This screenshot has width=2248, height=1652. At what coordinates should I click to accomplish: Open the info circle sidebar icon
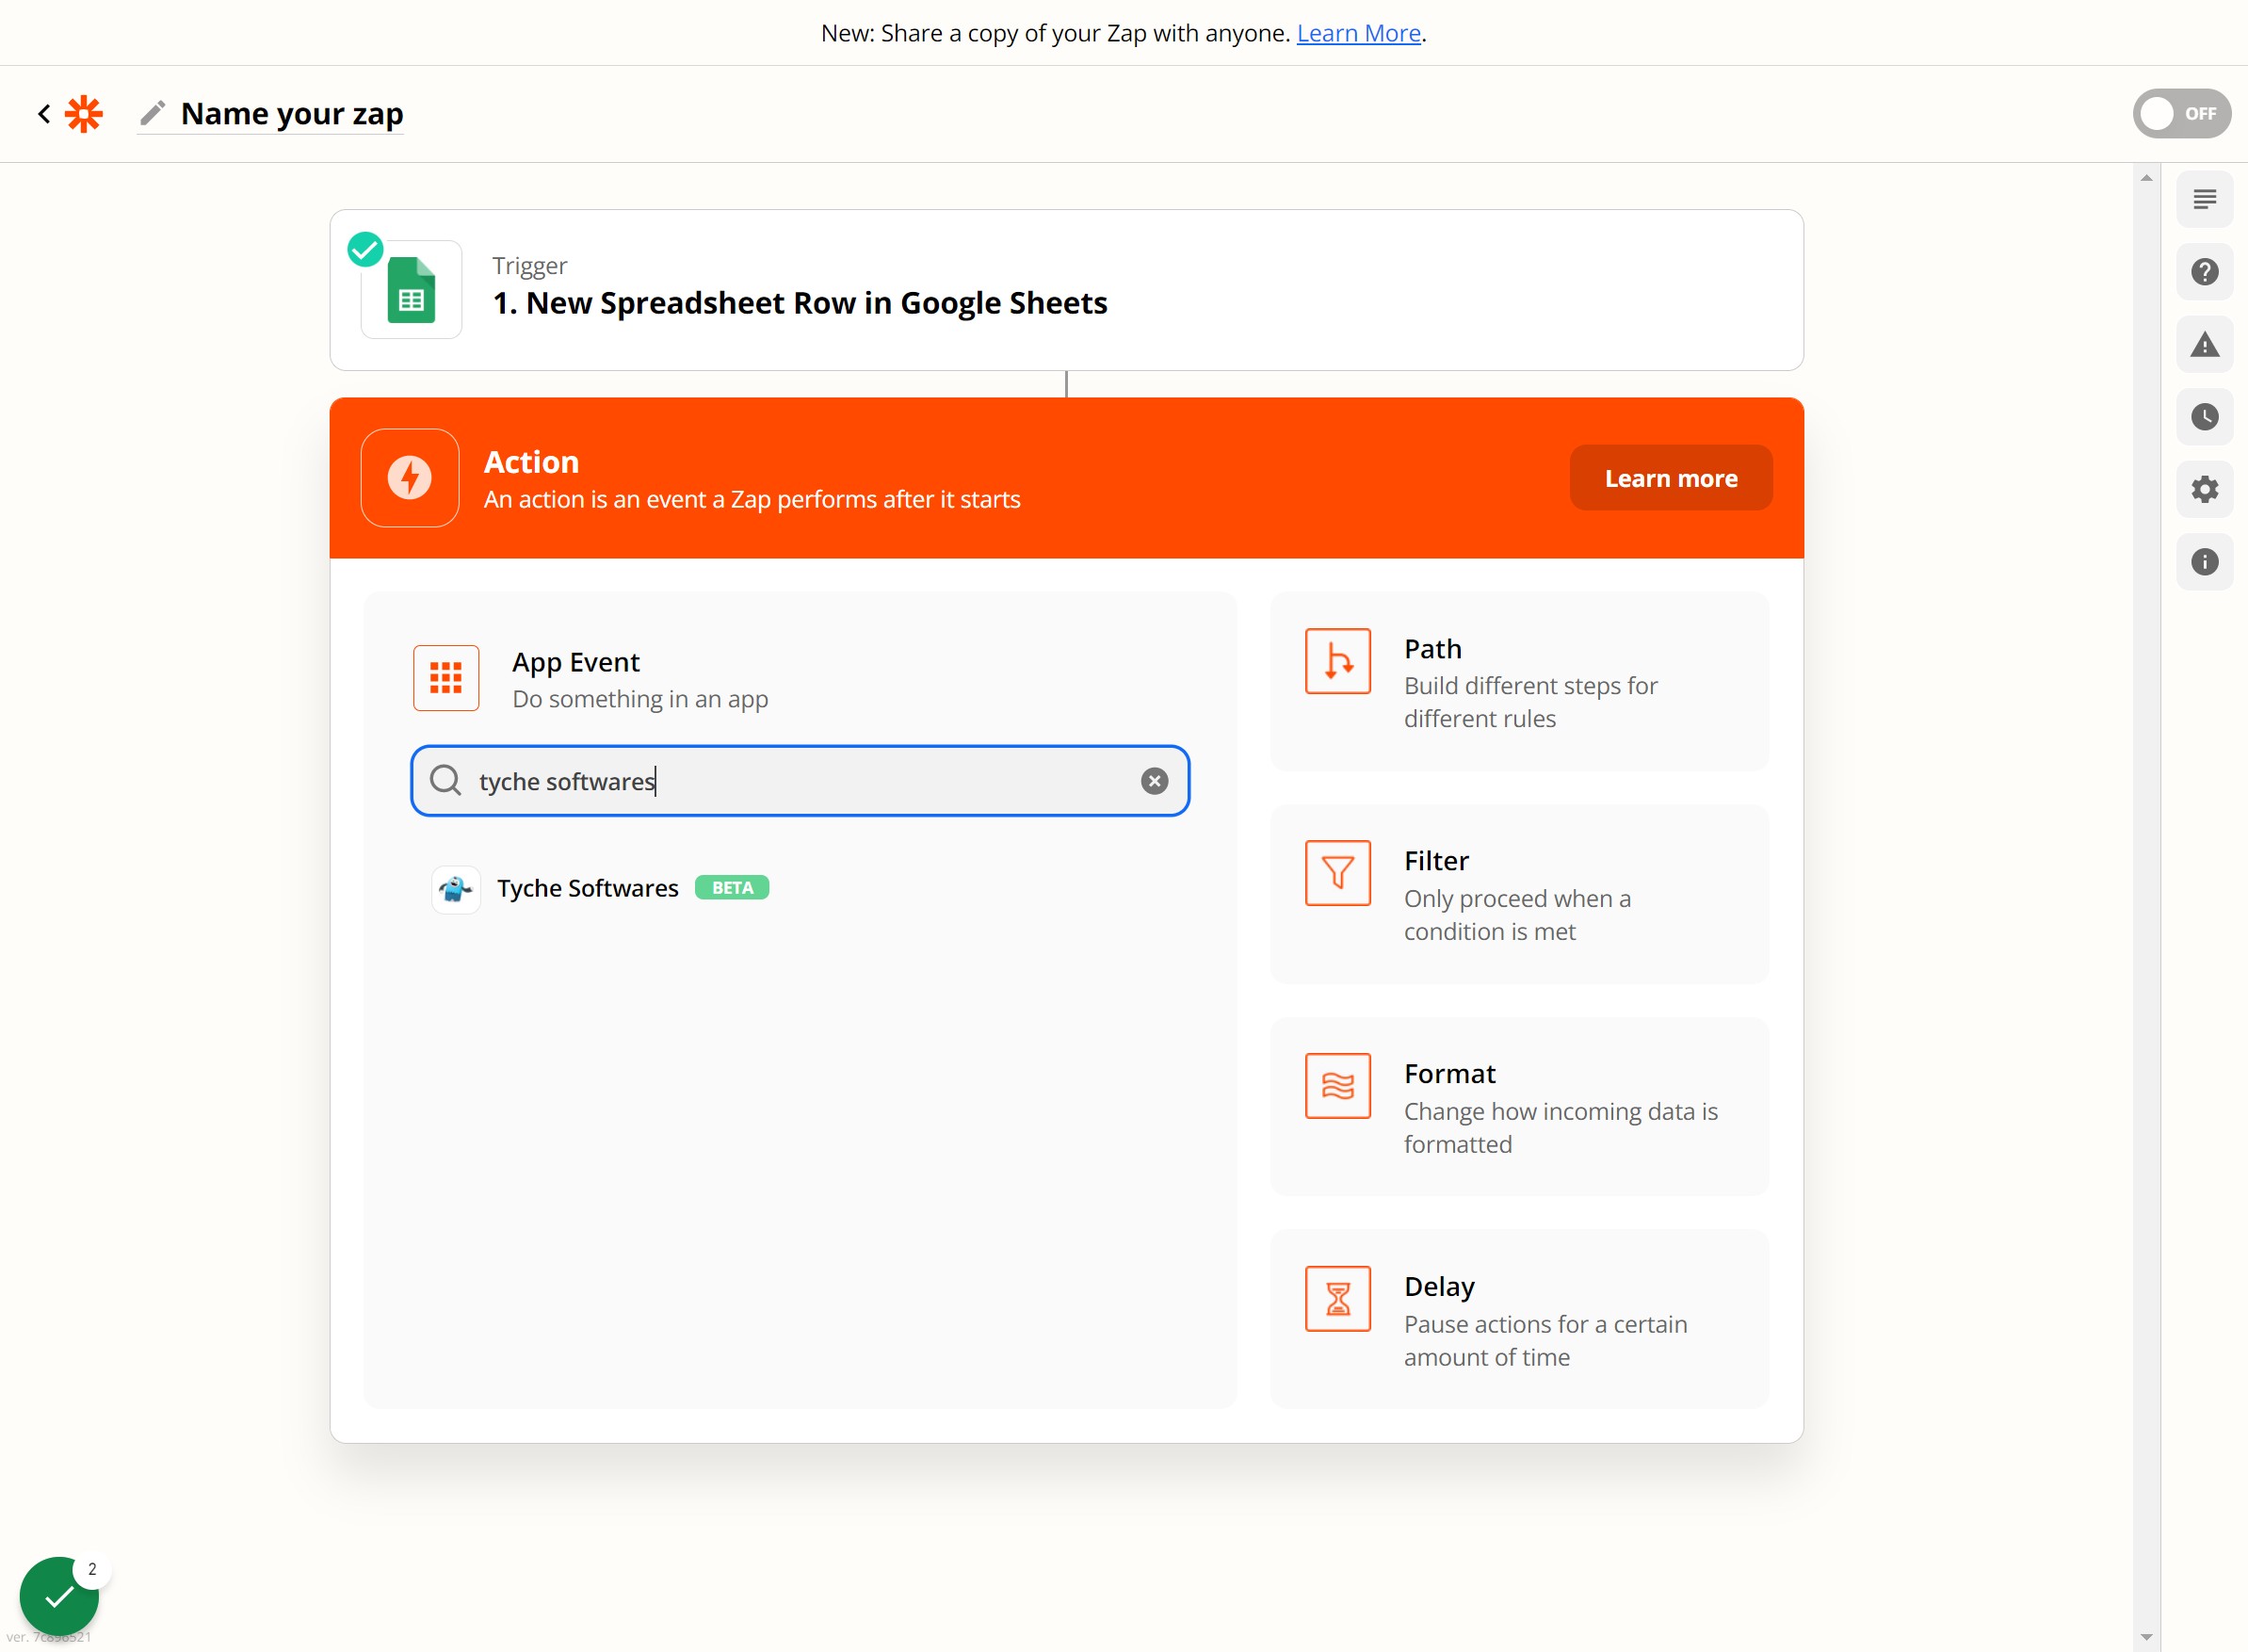tap(2204, 562)
